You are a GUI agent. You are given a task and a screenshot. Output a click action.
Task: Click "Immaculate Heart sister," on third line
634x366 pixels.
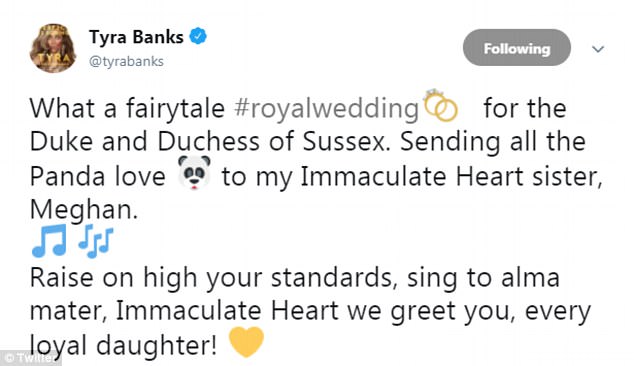pos(451,177)
